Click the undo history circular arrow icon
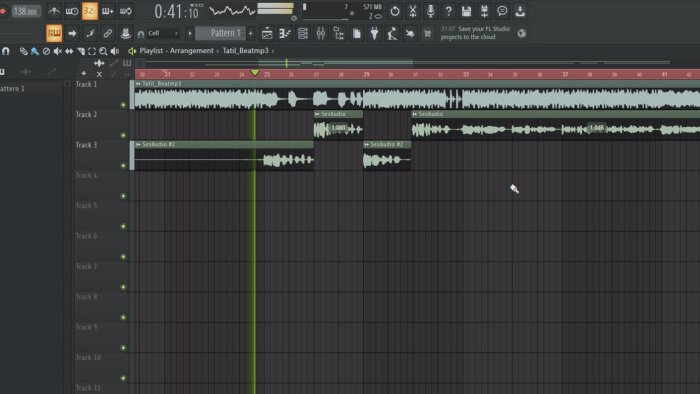 point(395,11)
